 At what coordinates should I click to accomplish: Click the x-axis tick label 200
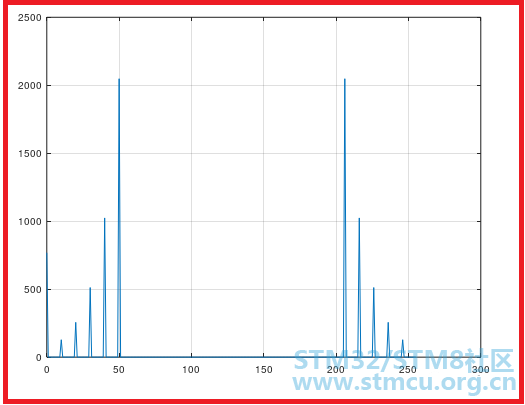pos(336,370)
